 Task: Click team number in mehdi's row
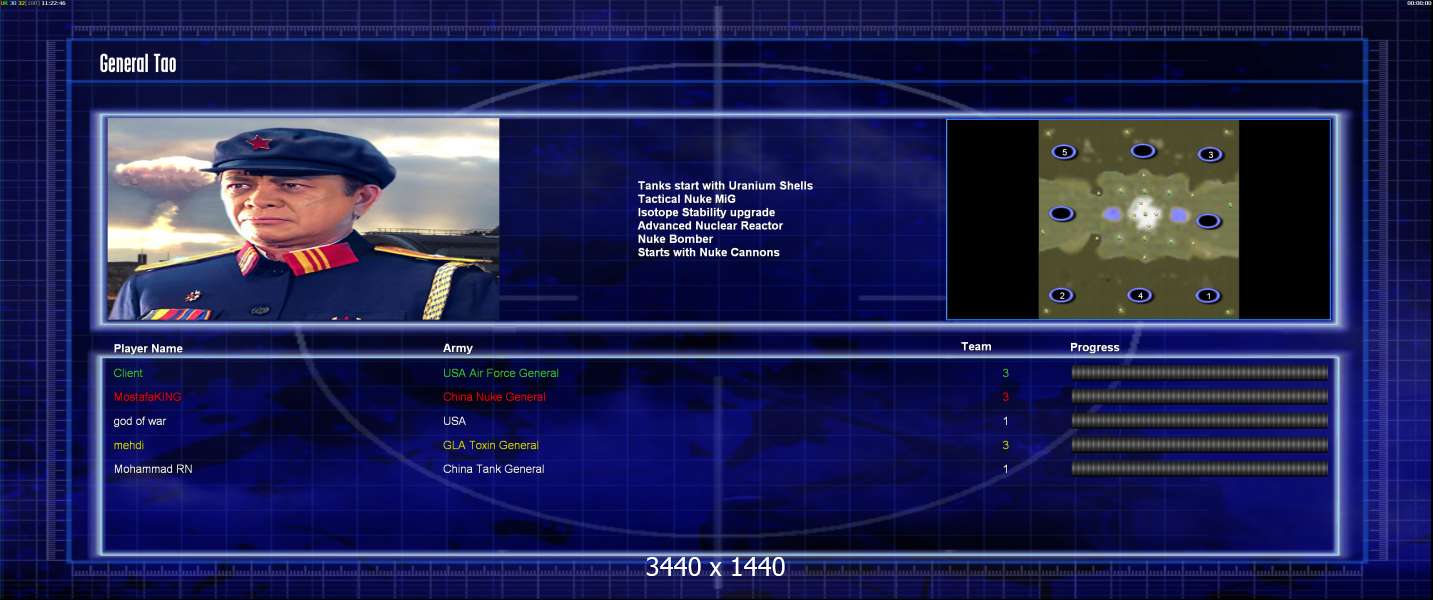[1006, 445]
